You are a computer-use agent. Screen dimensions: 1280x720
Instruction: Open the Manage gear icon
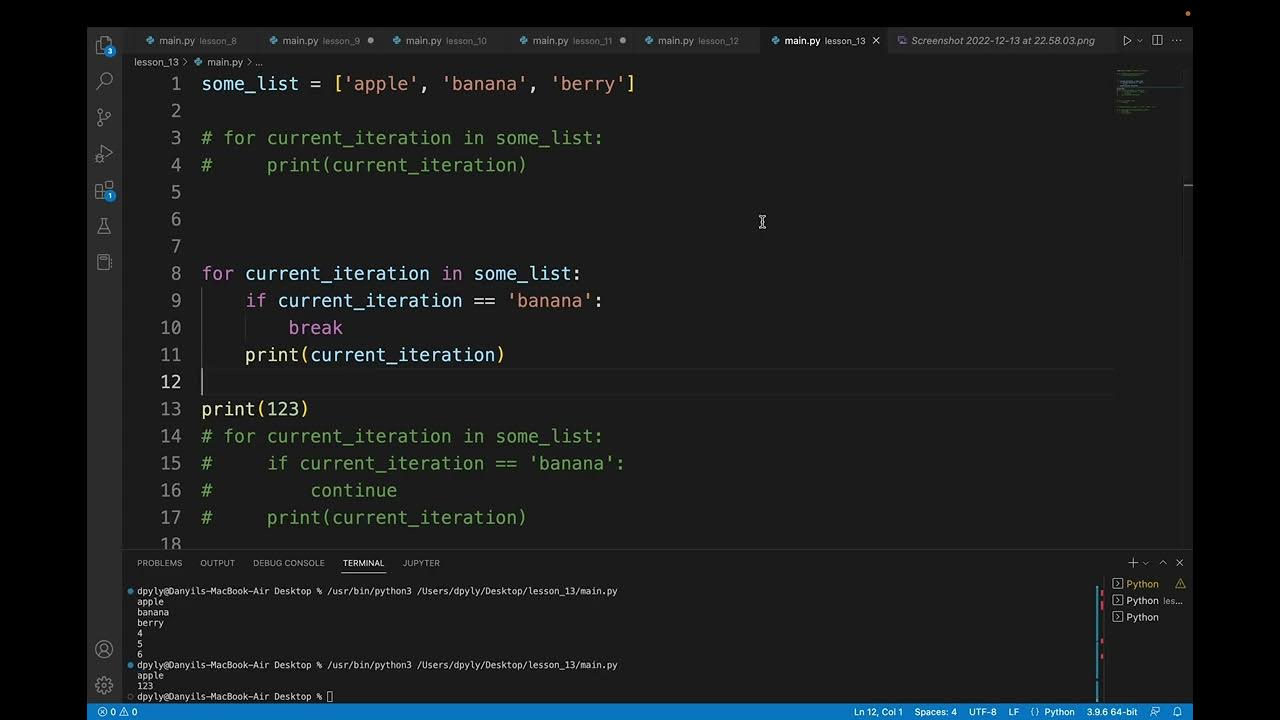pos(104,685)
